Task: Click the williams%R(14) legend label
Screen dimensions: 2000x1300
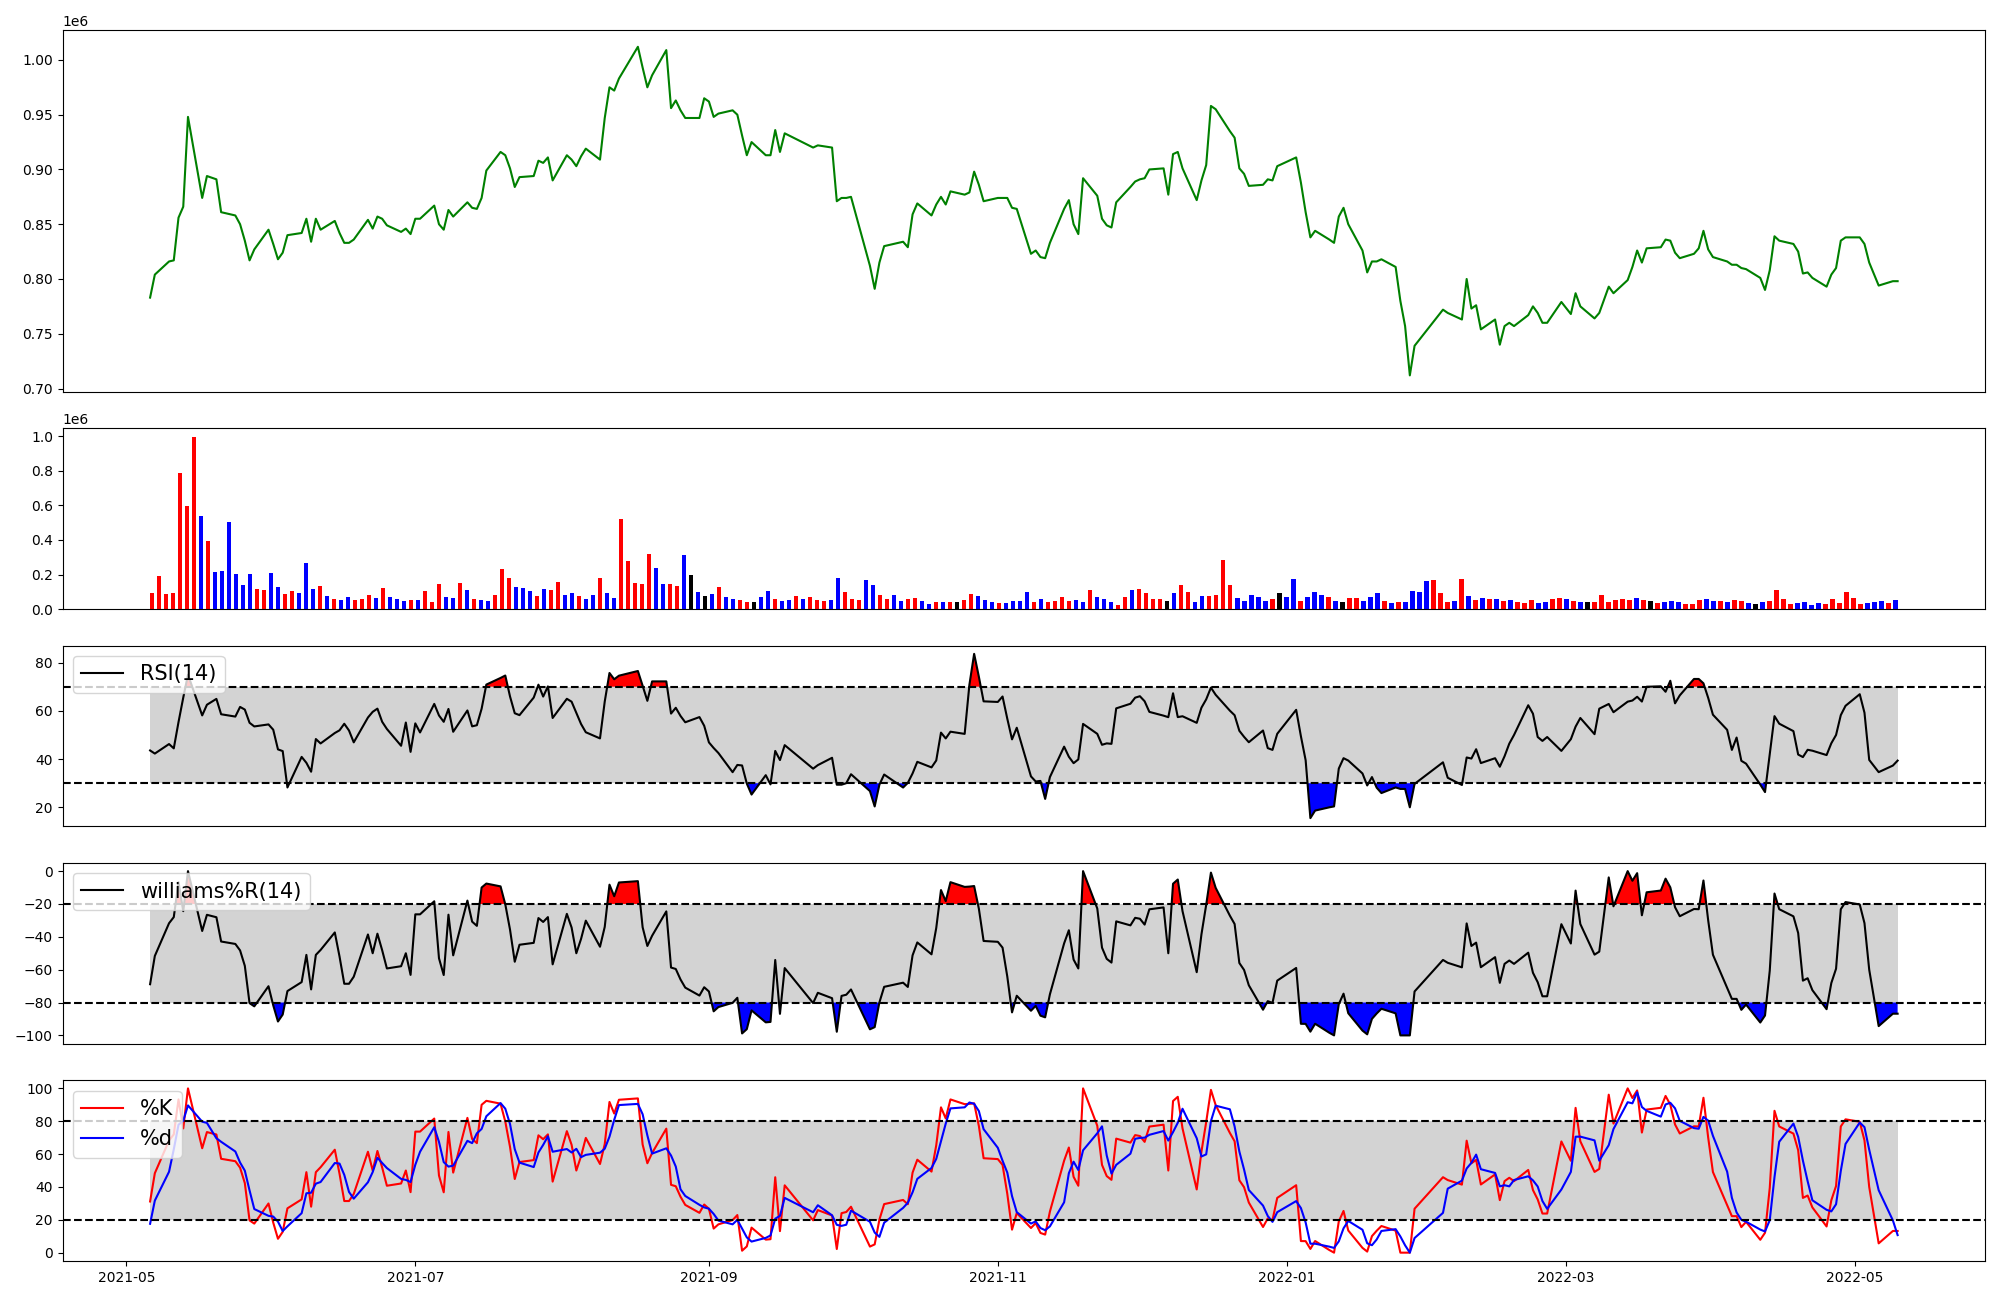Action: point(220,890)
